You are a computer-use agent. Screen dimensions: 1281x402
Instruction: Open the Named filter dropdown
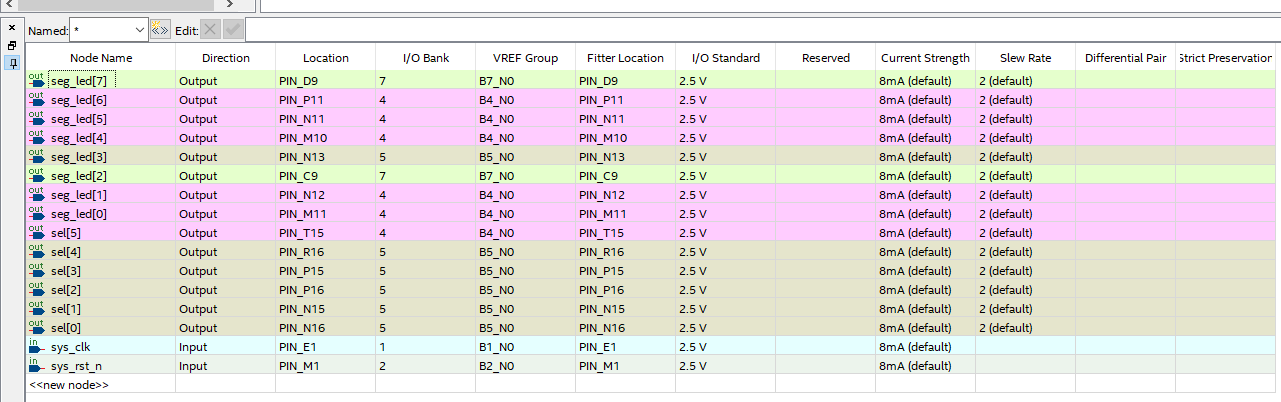[138, 31]
